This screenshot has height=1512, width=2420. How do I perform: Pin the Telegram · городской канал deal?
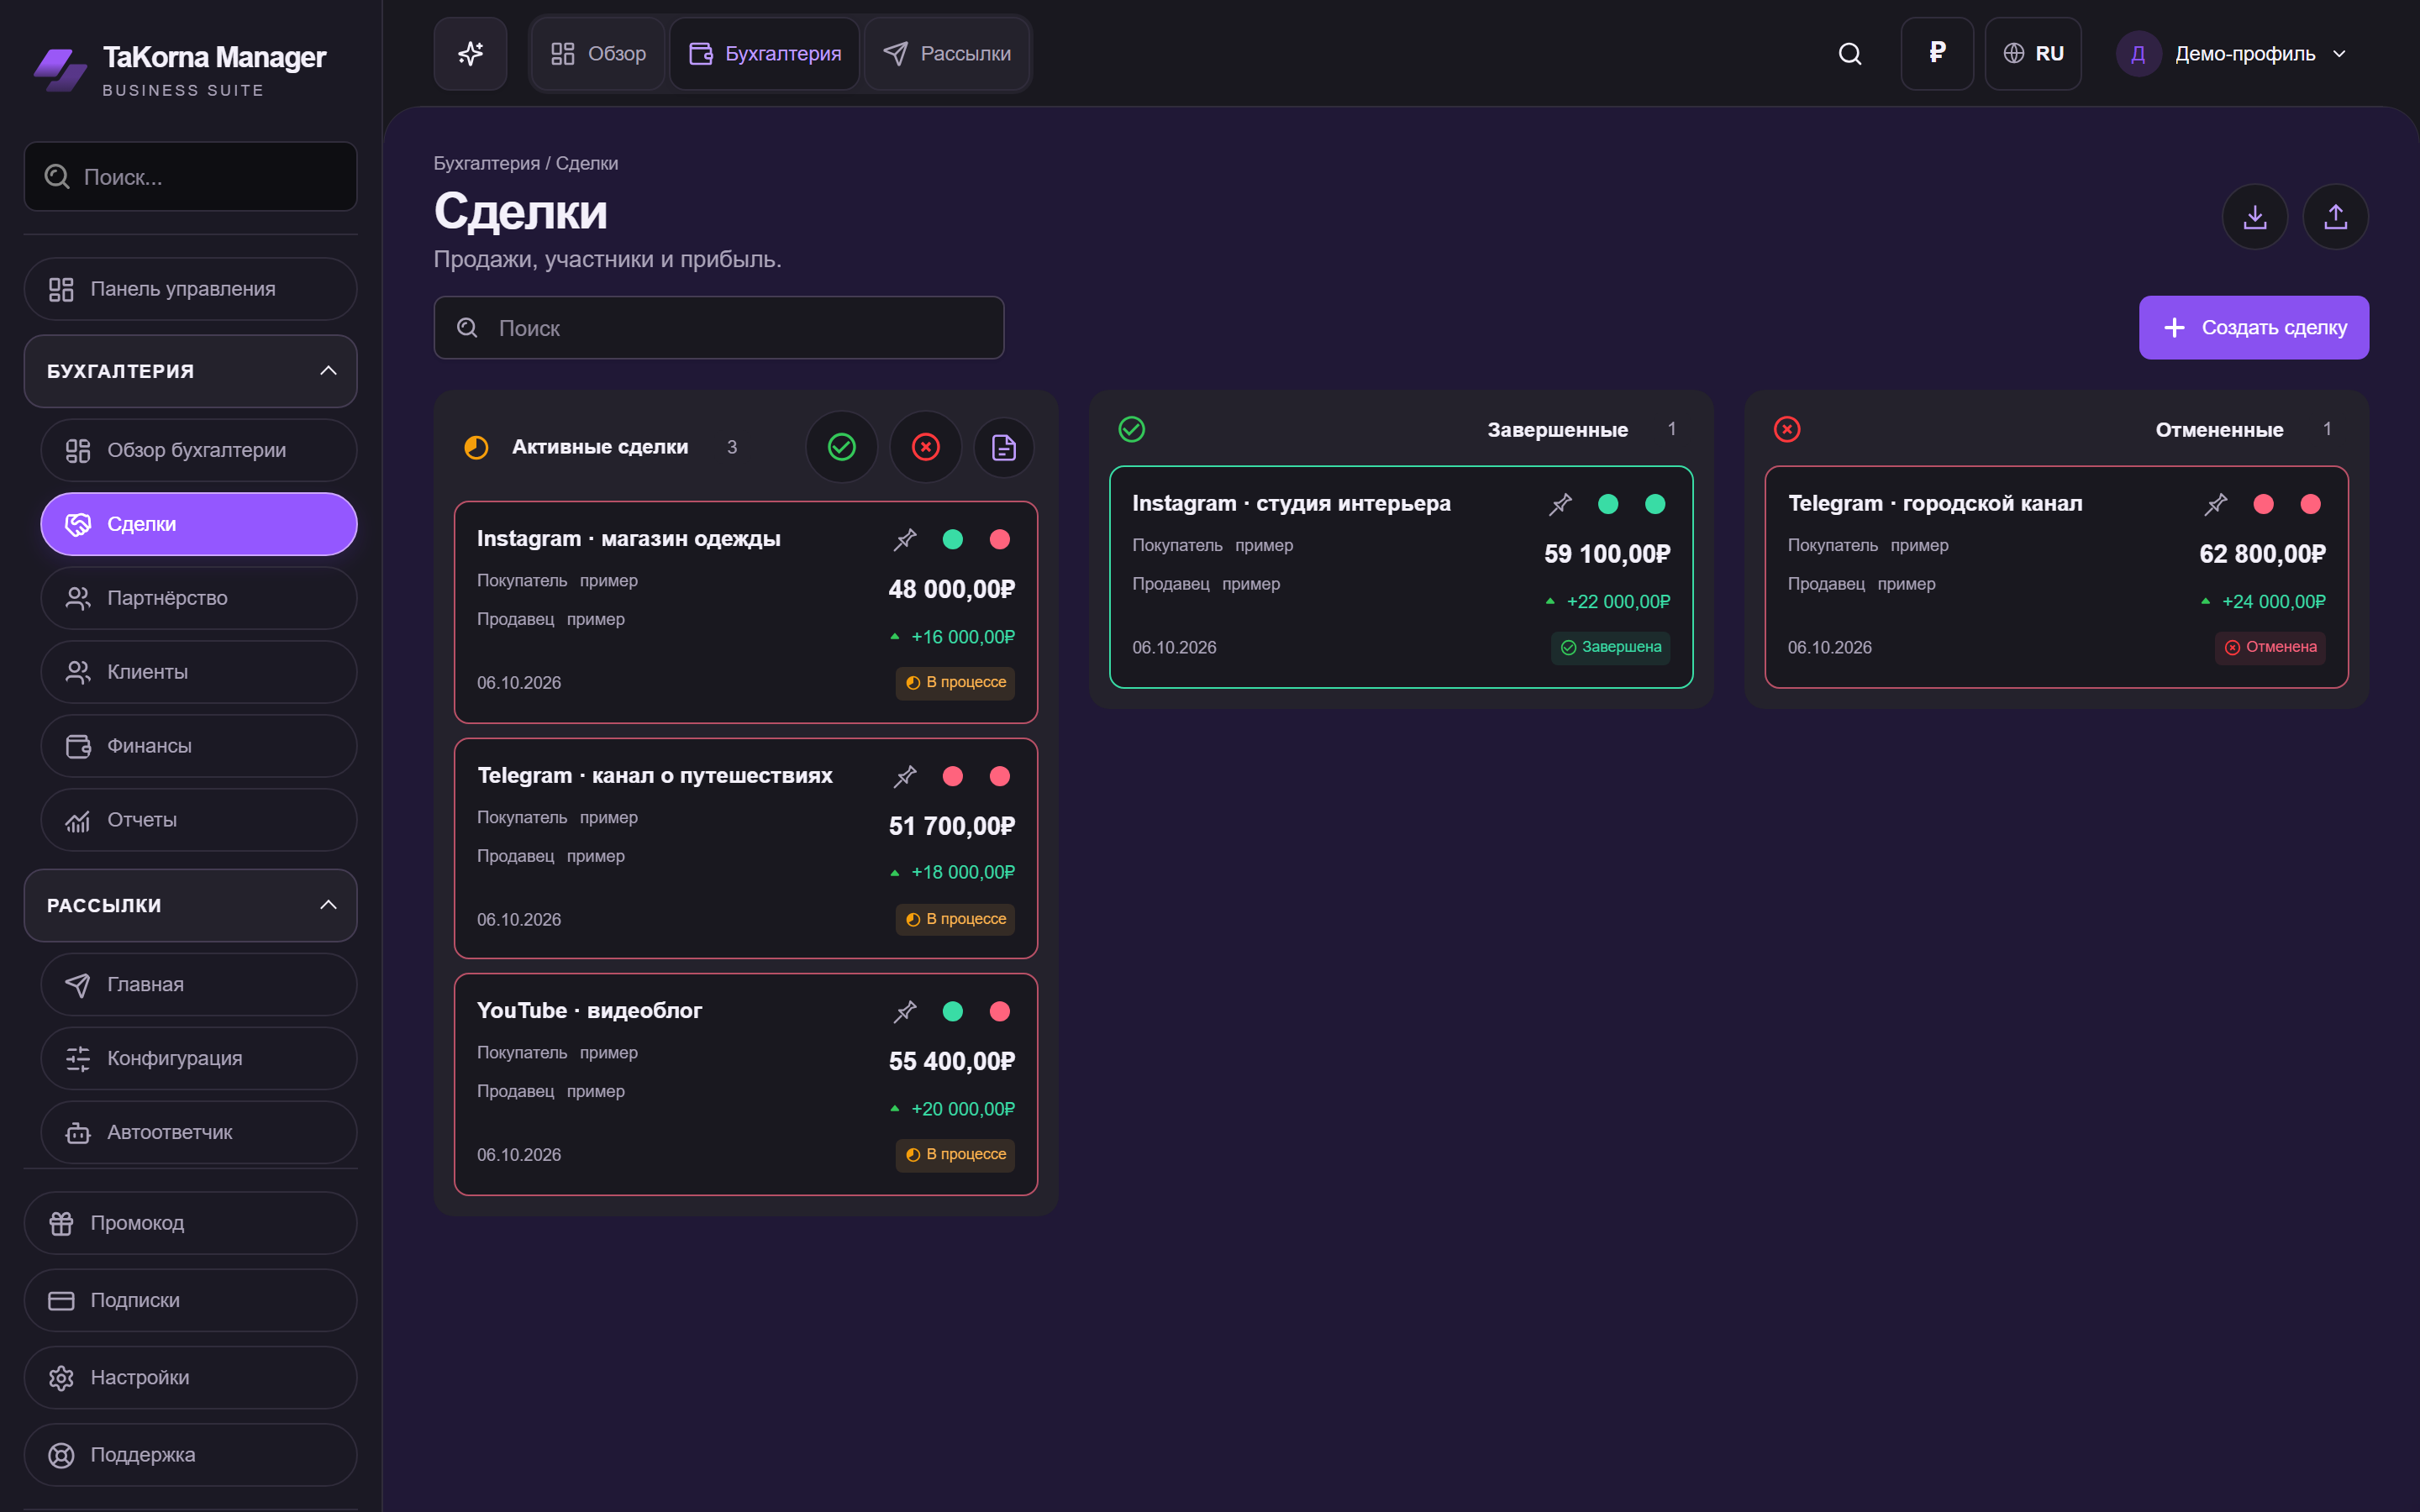tap(2216, 504)
